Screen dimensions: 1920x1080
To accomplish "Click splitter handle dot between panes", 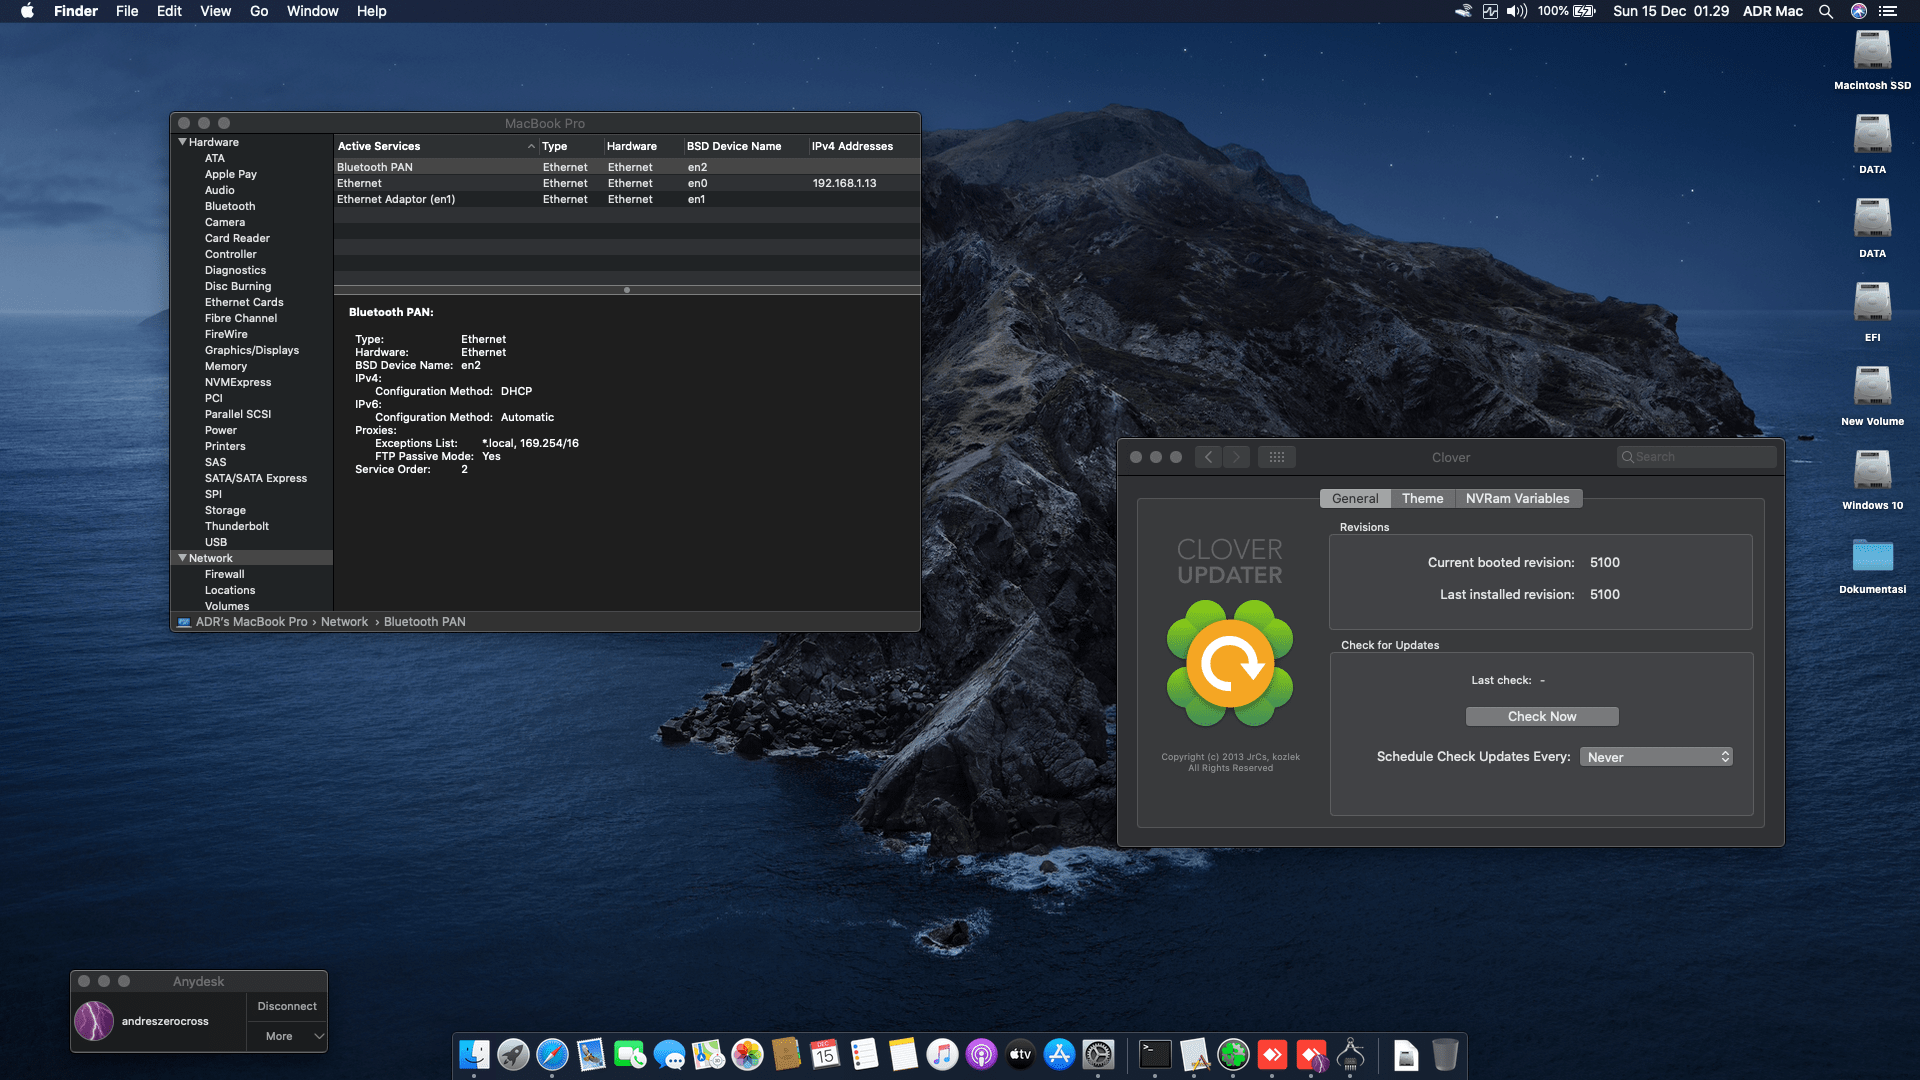I will [627, 290].
